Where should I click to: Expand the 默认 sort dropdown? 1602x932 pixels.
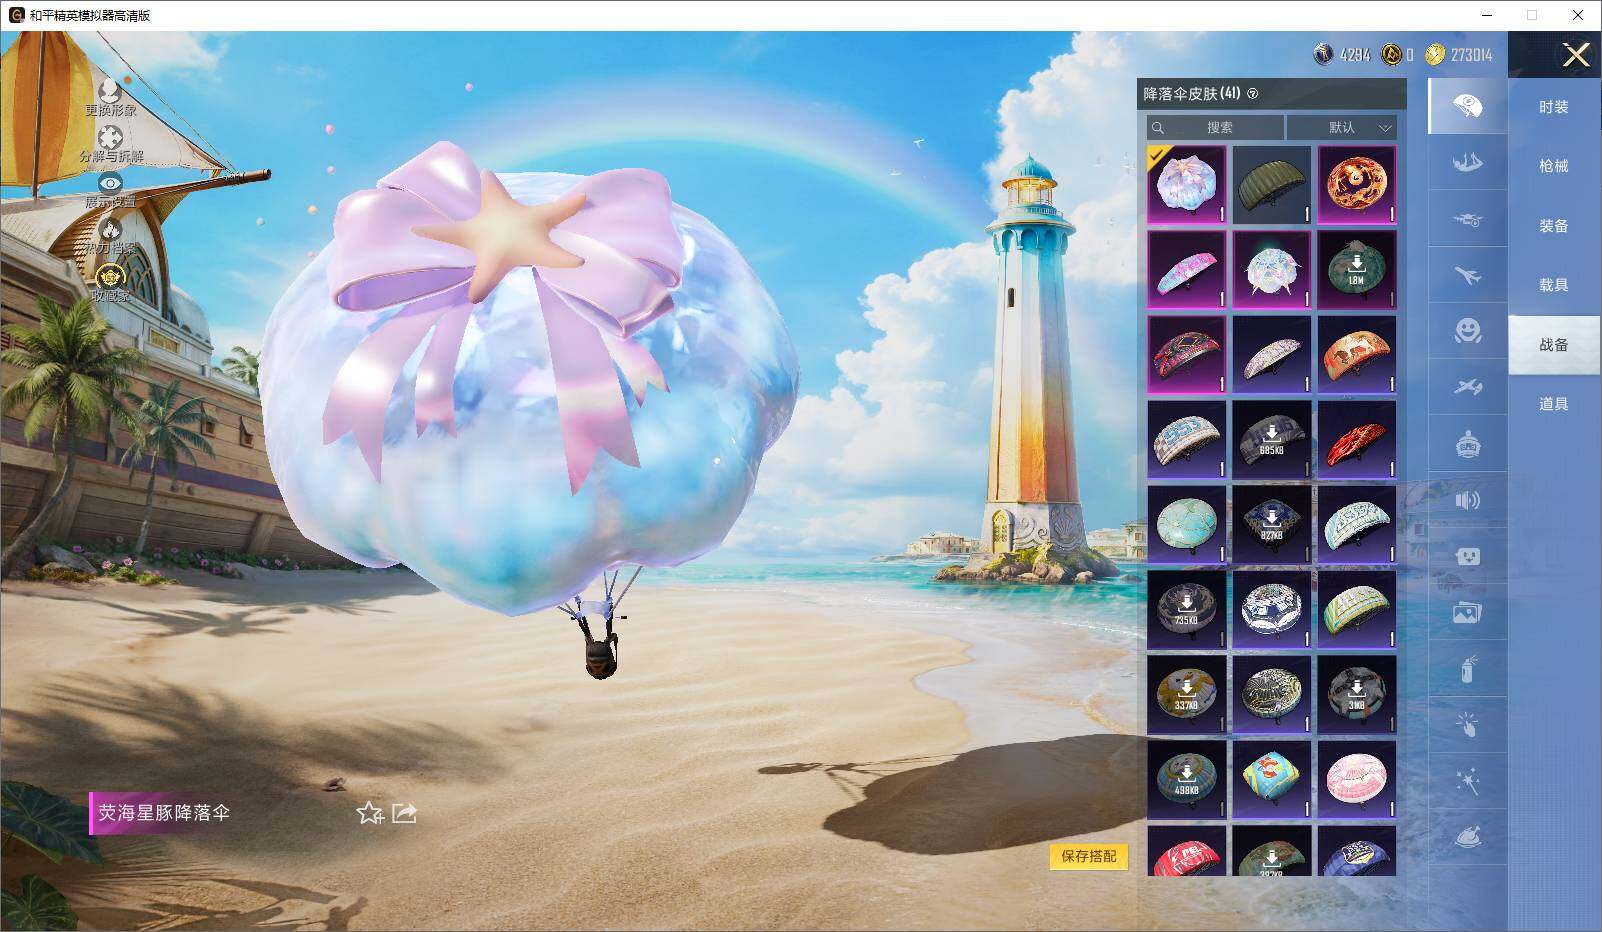pos(1342,127)
